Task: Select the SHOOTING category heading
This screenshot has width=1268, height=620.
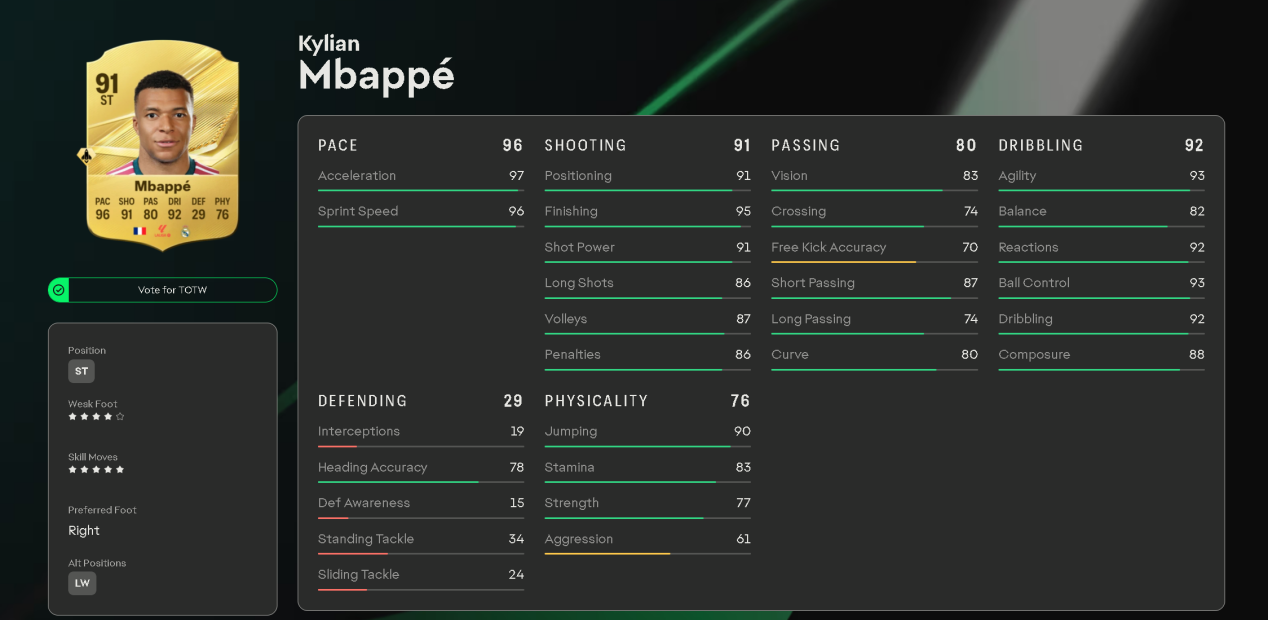Action: [585, 145]
